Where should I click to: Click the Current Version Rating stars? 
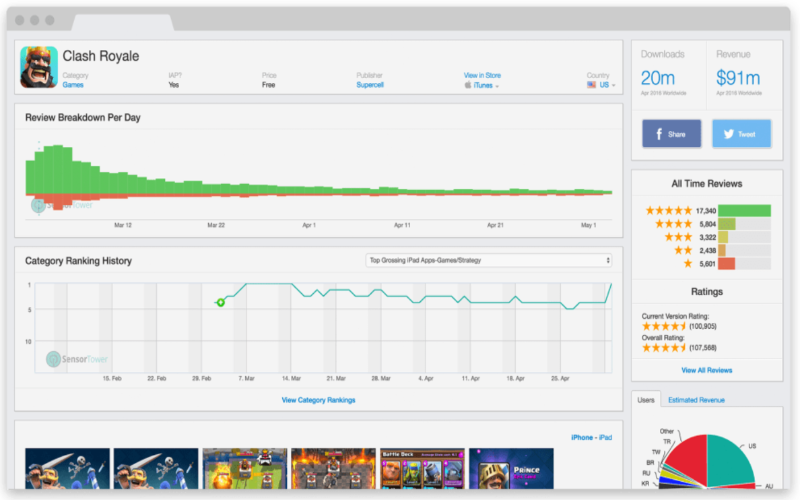664,327
